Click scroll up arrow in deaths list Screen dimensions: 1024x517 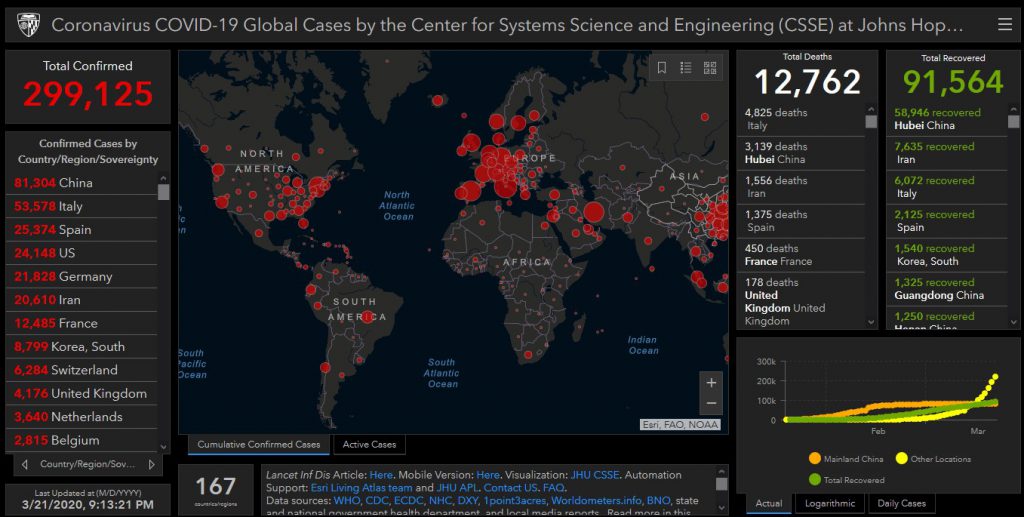871,108
